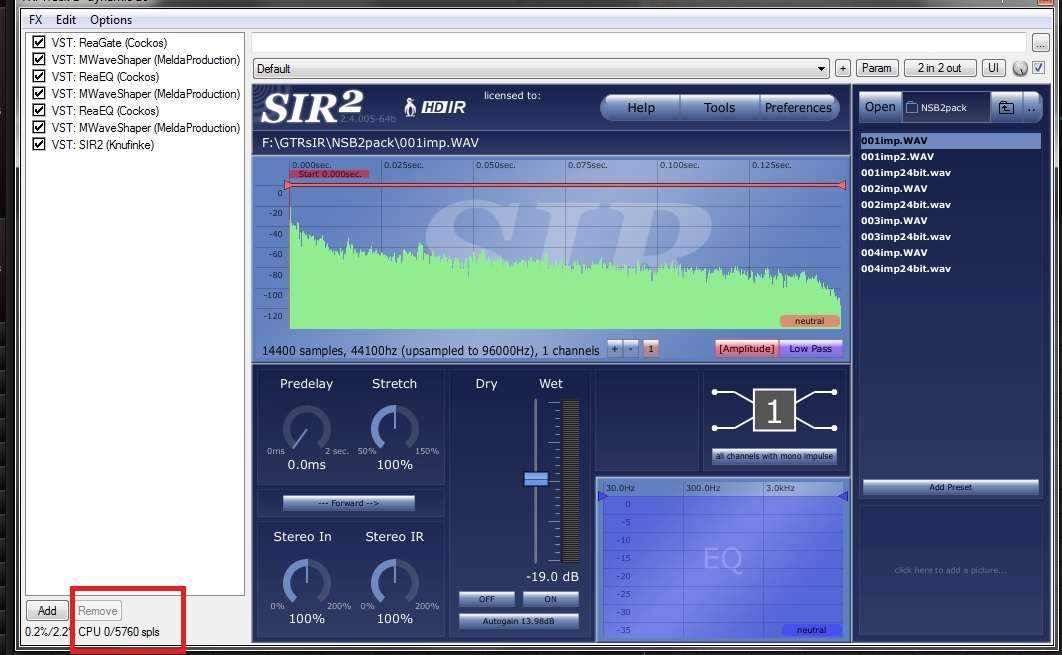Viewport: 1062px width, 655px height.
Task: Open the Default preset dropdown
Action: [541, 68]
